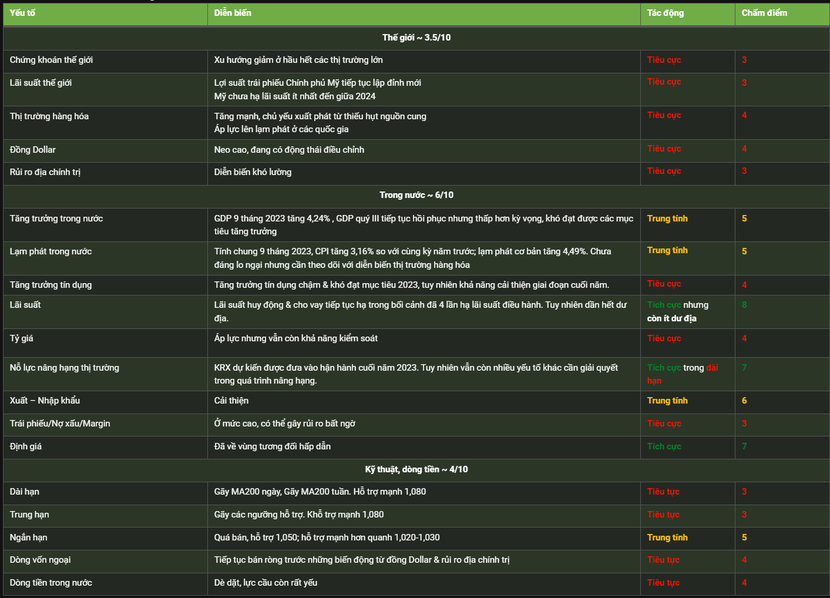Click the 'Dòng vốn ngoại' row label

[x=40, y=560]
